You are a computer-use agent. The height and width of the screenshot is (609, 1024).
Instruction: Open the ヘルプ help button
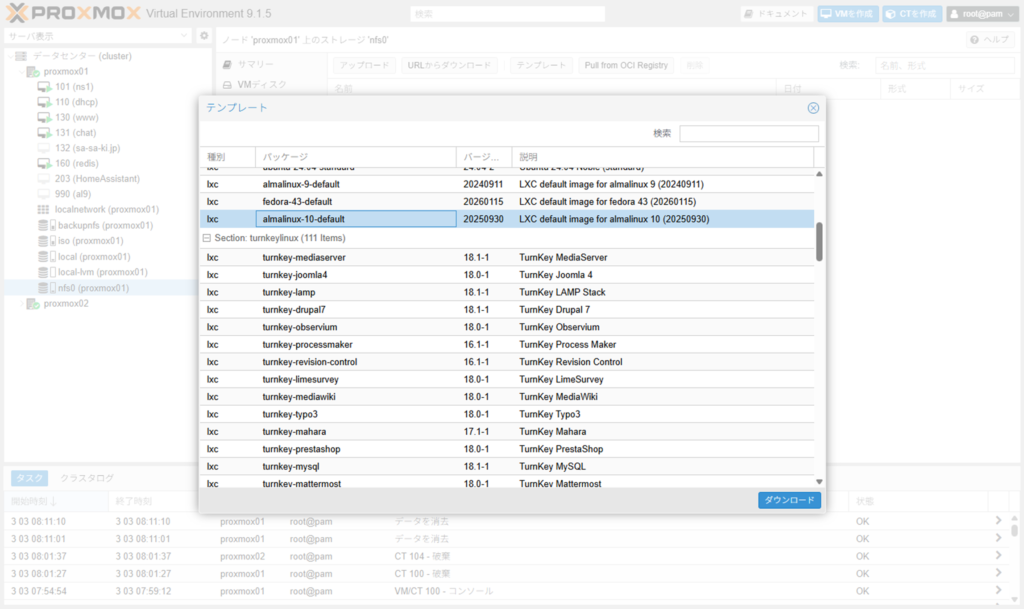(990, 39)
